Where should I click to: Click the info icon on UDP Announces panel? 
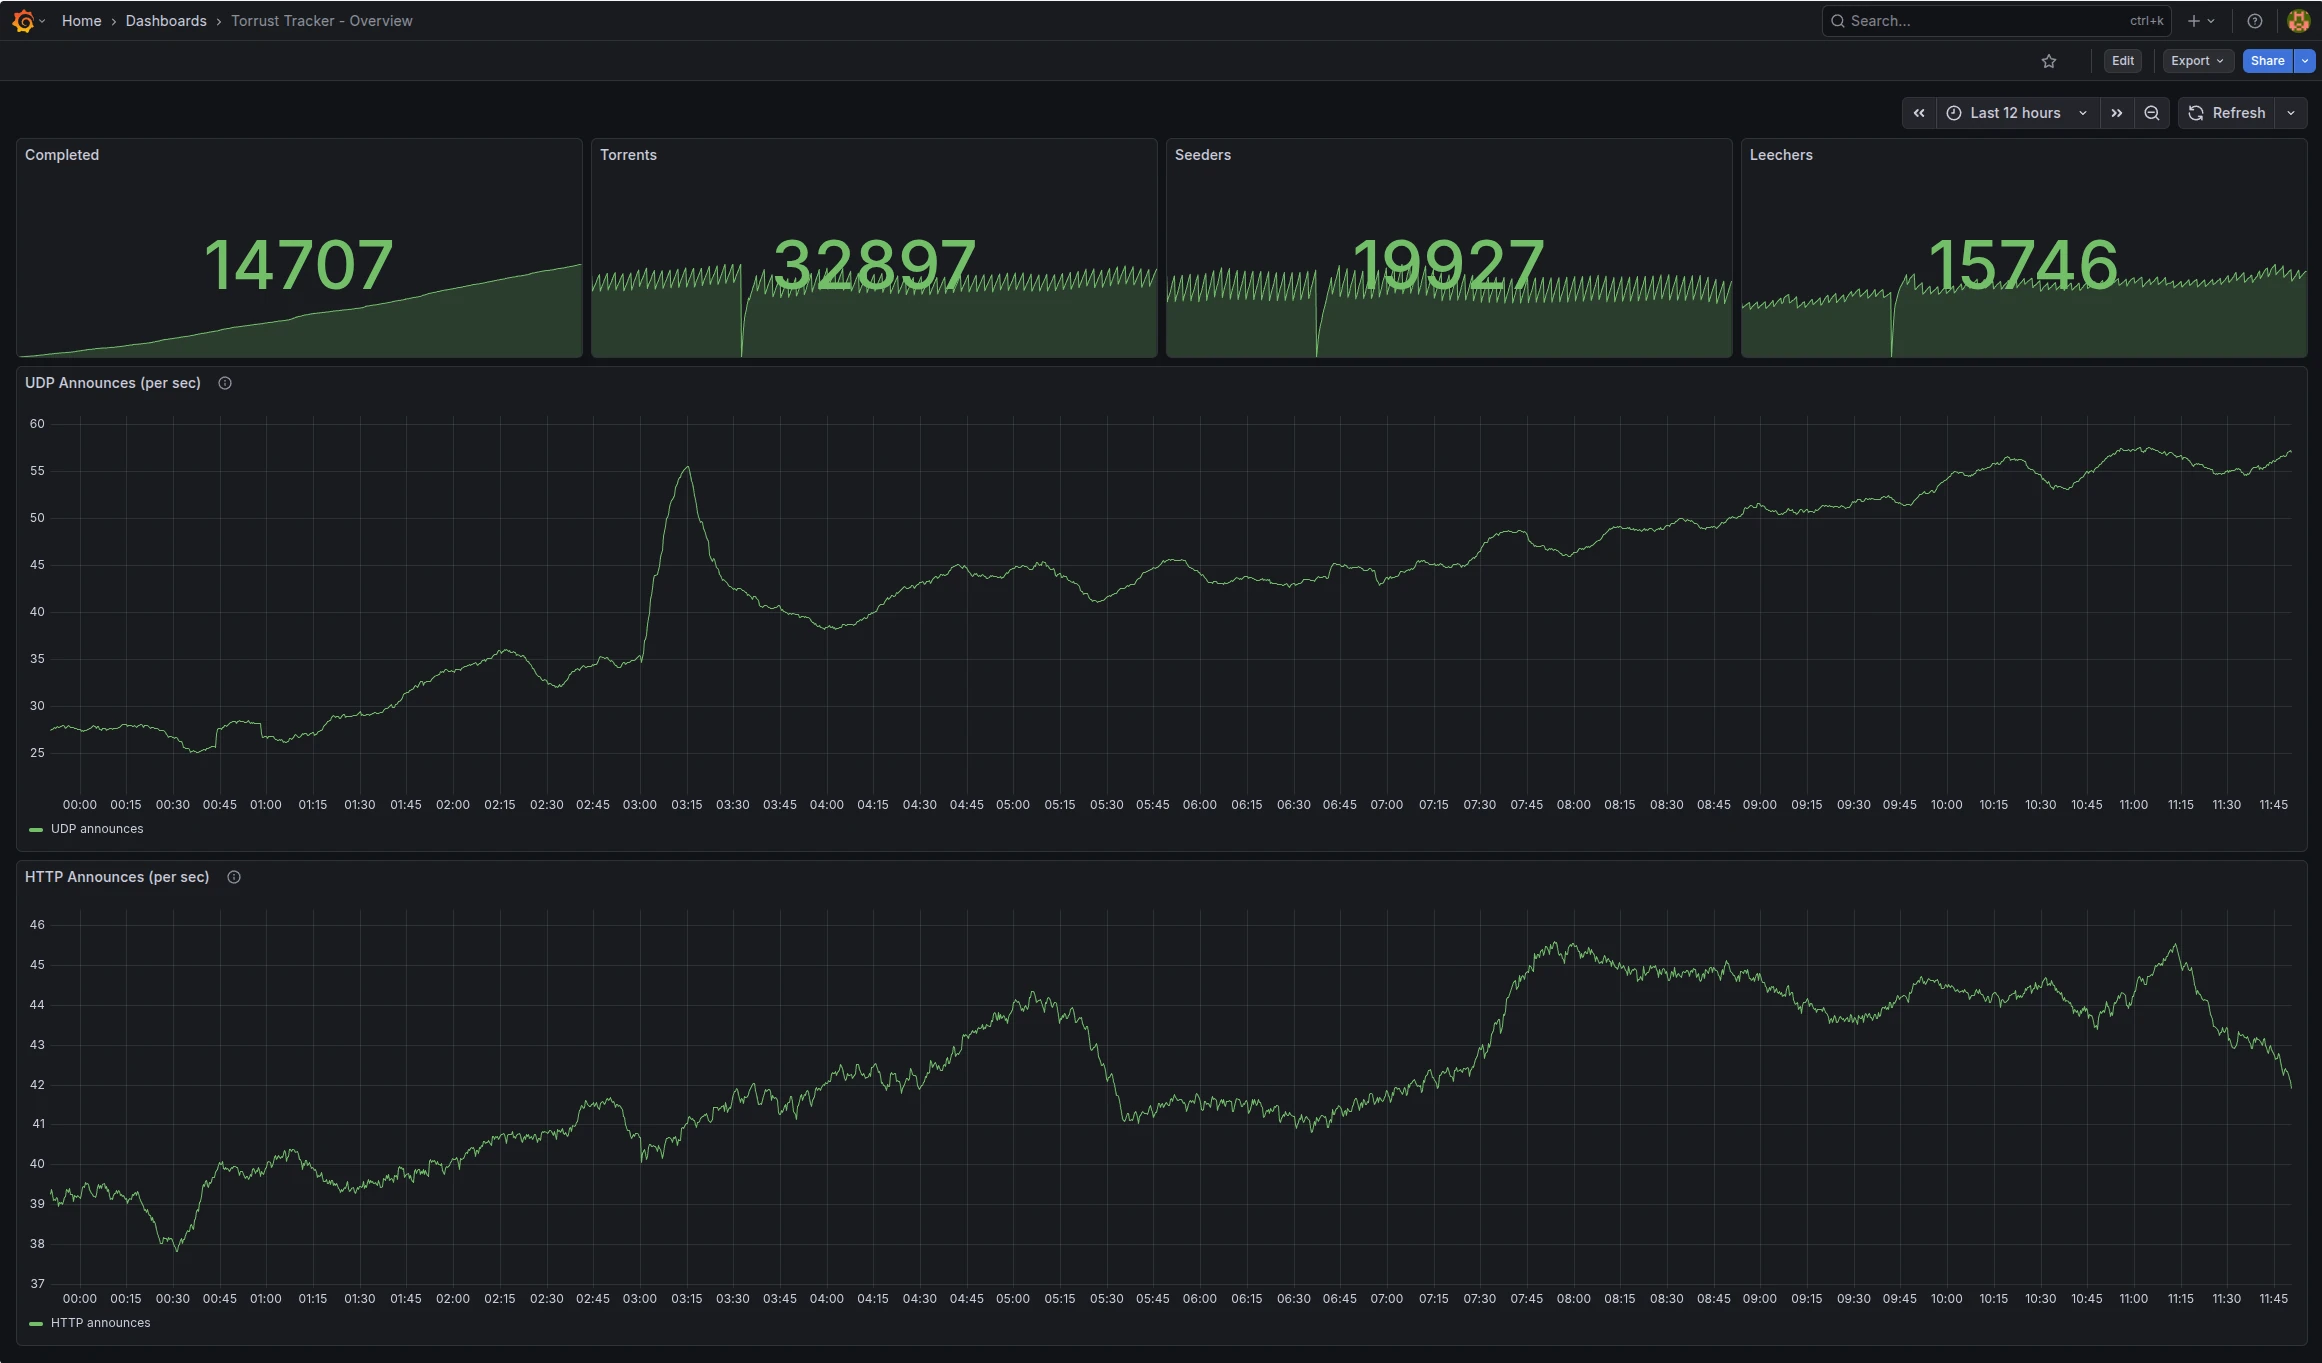224,382
